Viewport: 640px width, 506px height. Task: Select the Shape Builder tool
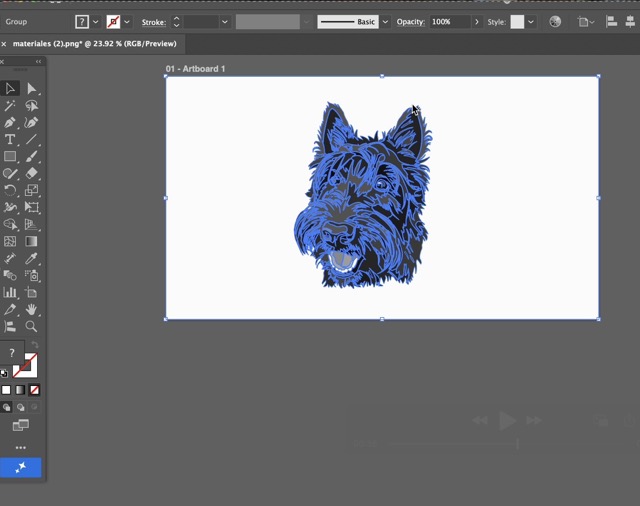click(x=10, y=224)
